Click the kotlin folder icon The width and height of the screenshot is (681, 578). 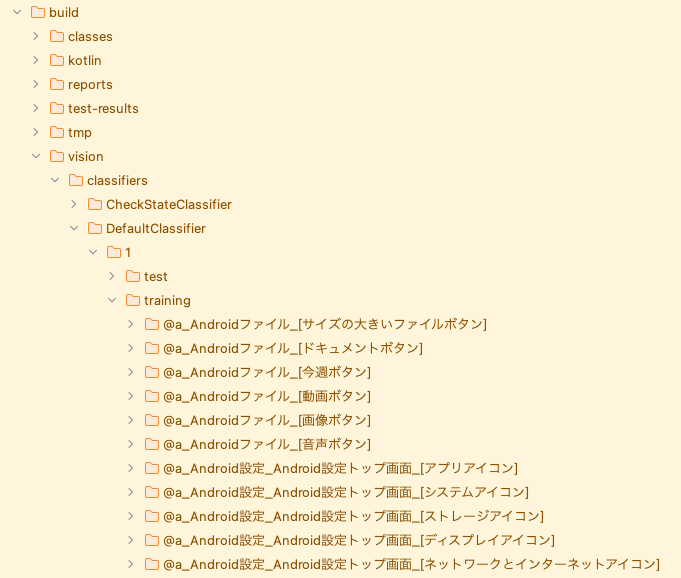[x=57, y=60]
